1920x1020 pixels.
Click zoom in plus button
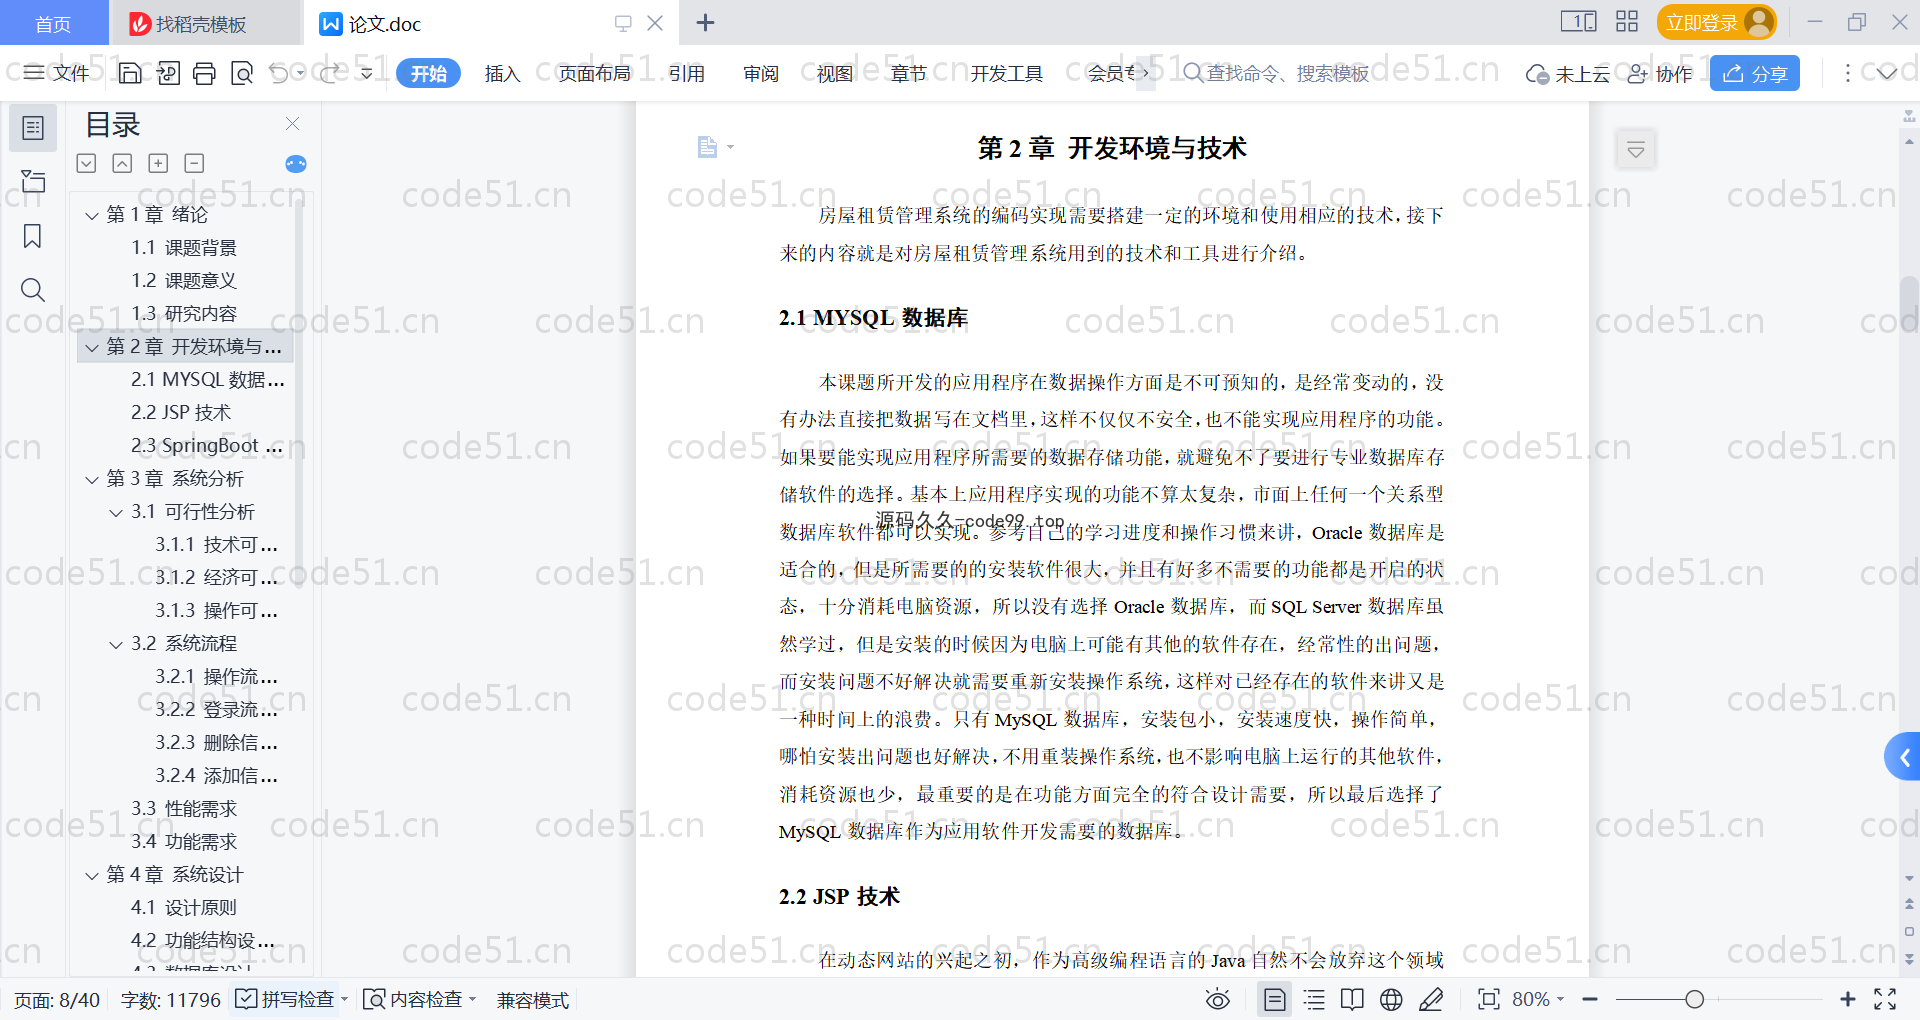pyautogui.click(x=1847, y=999)
